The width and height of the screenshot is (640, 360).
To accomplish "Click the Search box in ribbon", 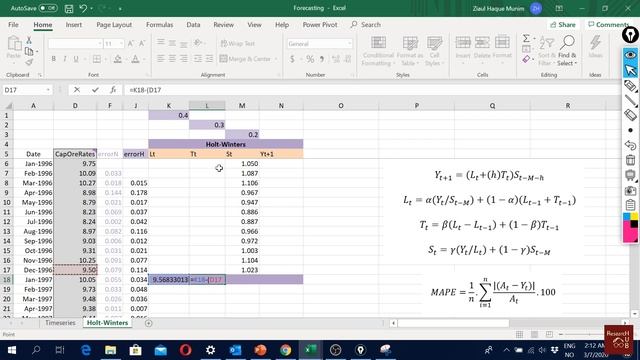I will (x=366, y=24).
